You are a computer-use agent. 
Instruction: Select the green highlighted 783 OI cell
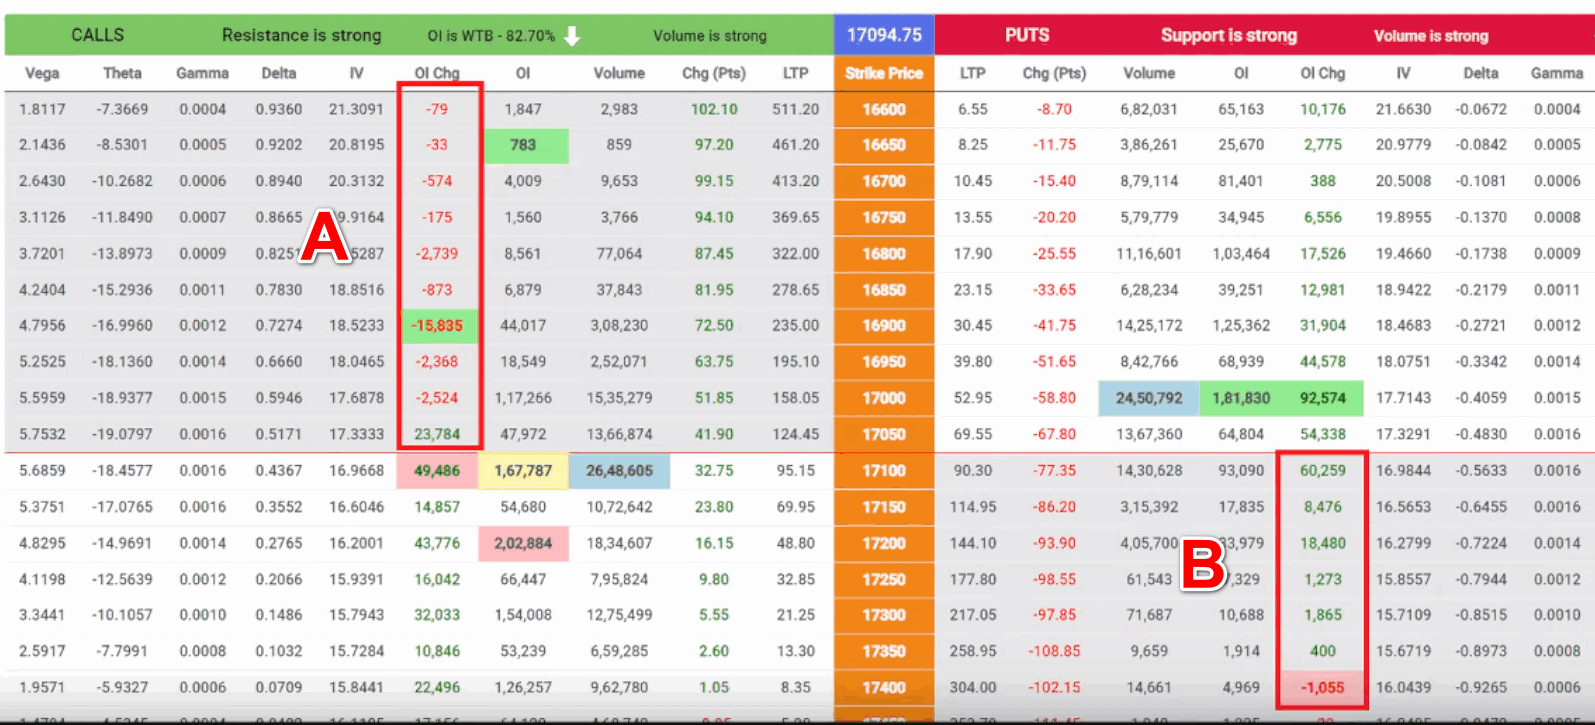click(x=525, y=145)
